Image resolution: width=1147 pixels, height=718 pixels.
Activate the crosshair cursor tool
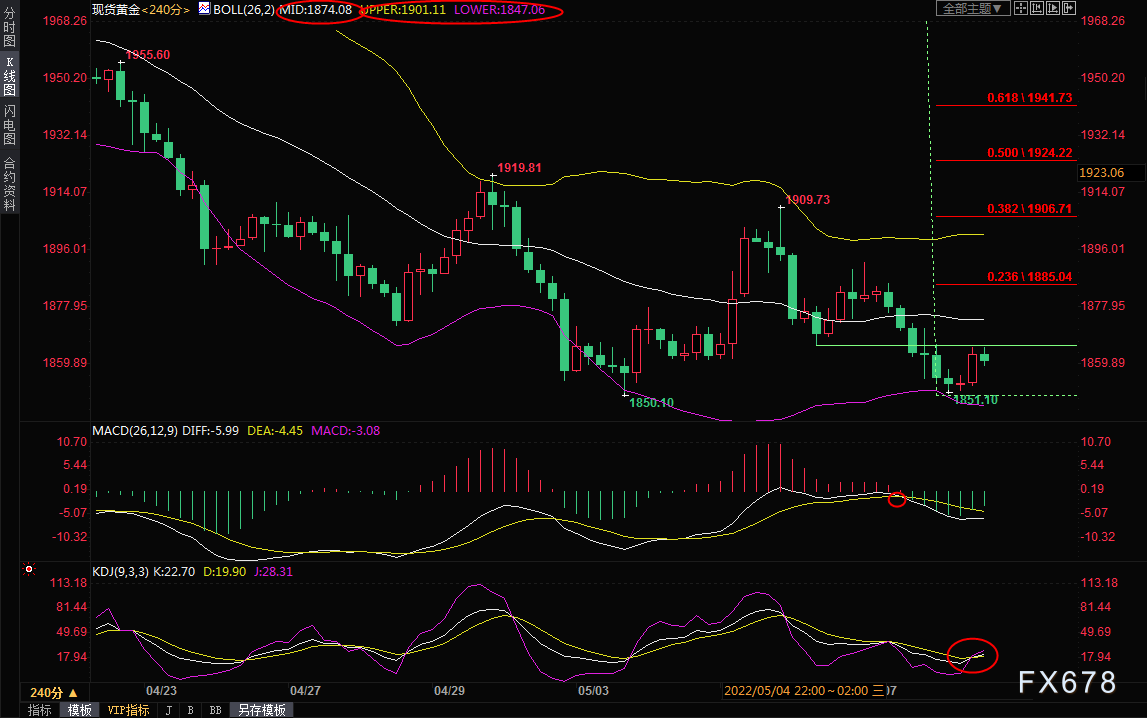pos(1020,8)
